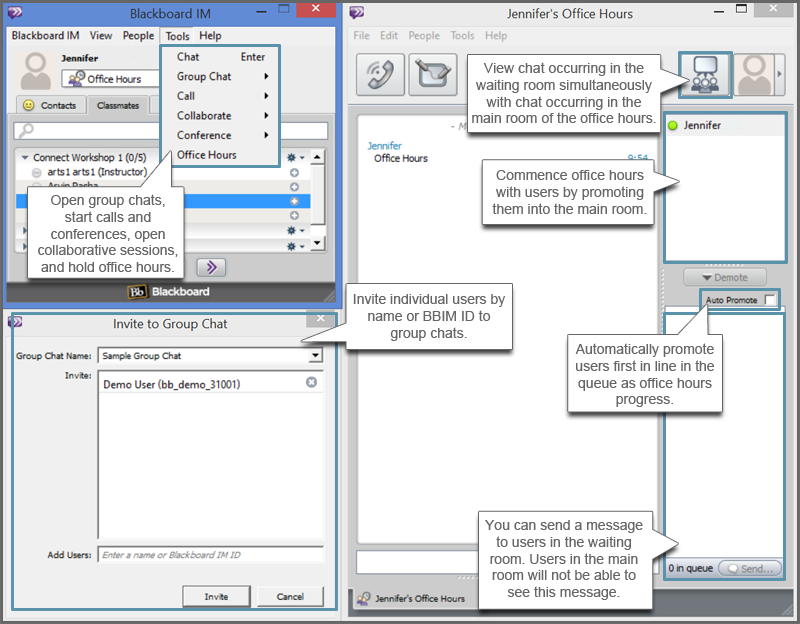Select Jennifer's Office Hours bottom tab
The width and height of the screenshot is (800, 624).
[x=411, y=598]
